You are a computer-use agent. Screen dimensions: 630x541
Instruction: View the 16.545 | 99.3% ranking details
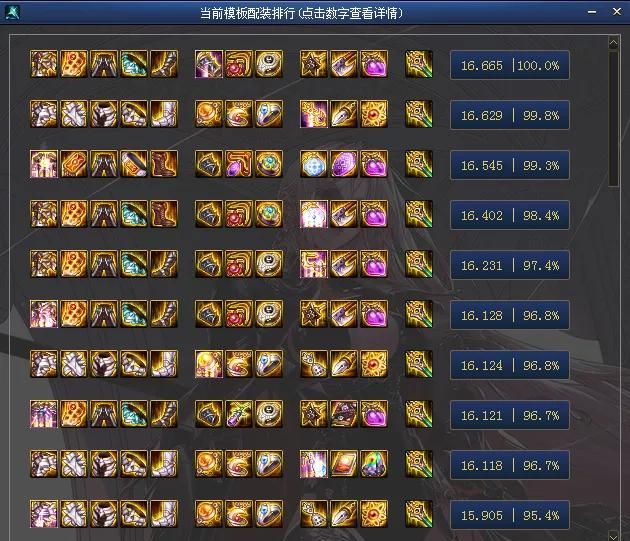tap(509, 165)
